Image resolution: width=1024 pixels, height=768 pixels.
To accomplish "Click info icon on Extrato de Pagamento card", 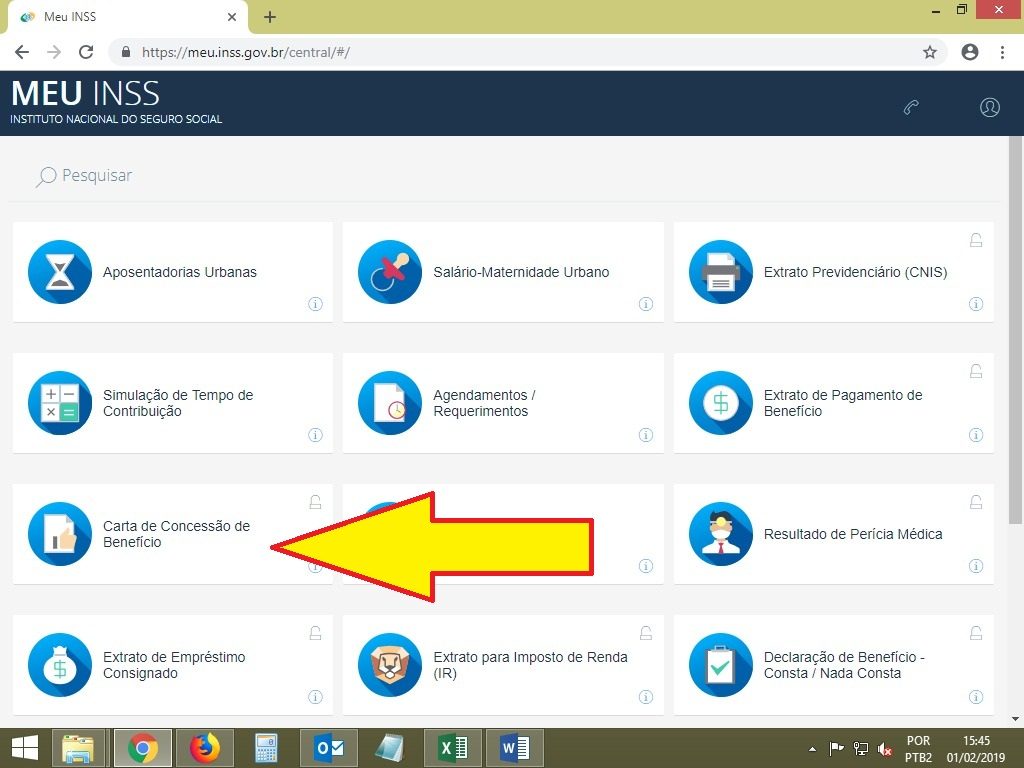I will (x=976, y=435).
